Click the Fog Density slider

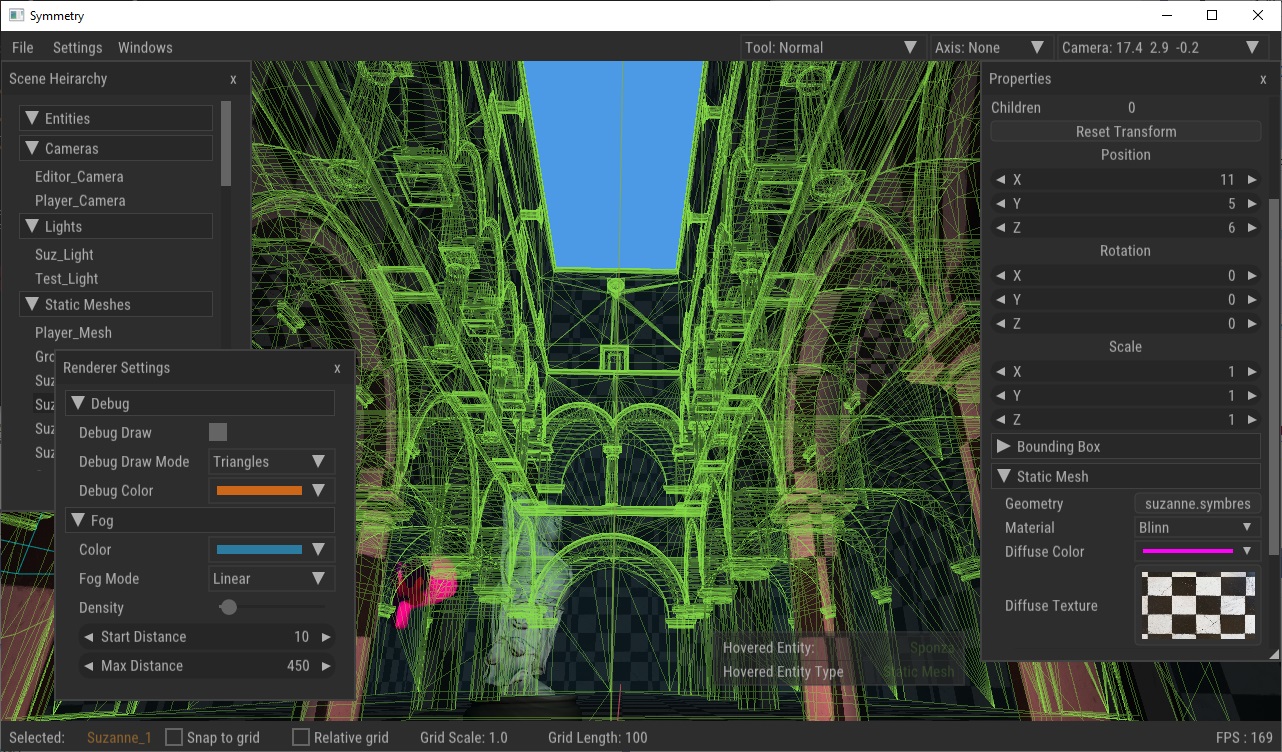tap(271, 607)
